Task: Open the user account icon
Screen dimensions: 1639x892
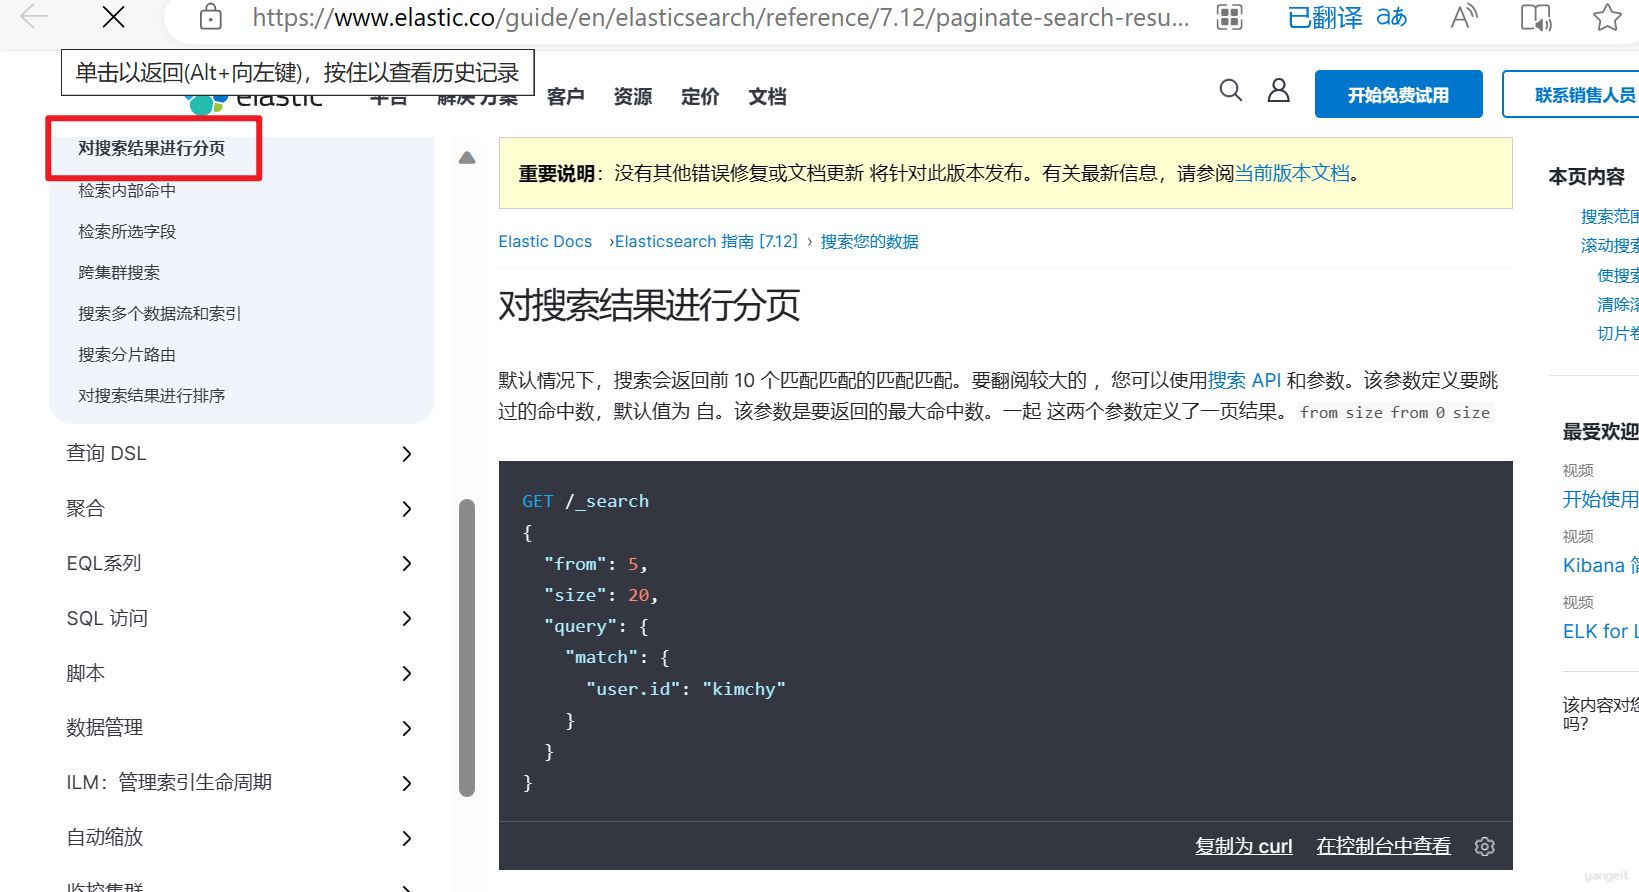Action: pyautogui.click(x=1278, y=91)
